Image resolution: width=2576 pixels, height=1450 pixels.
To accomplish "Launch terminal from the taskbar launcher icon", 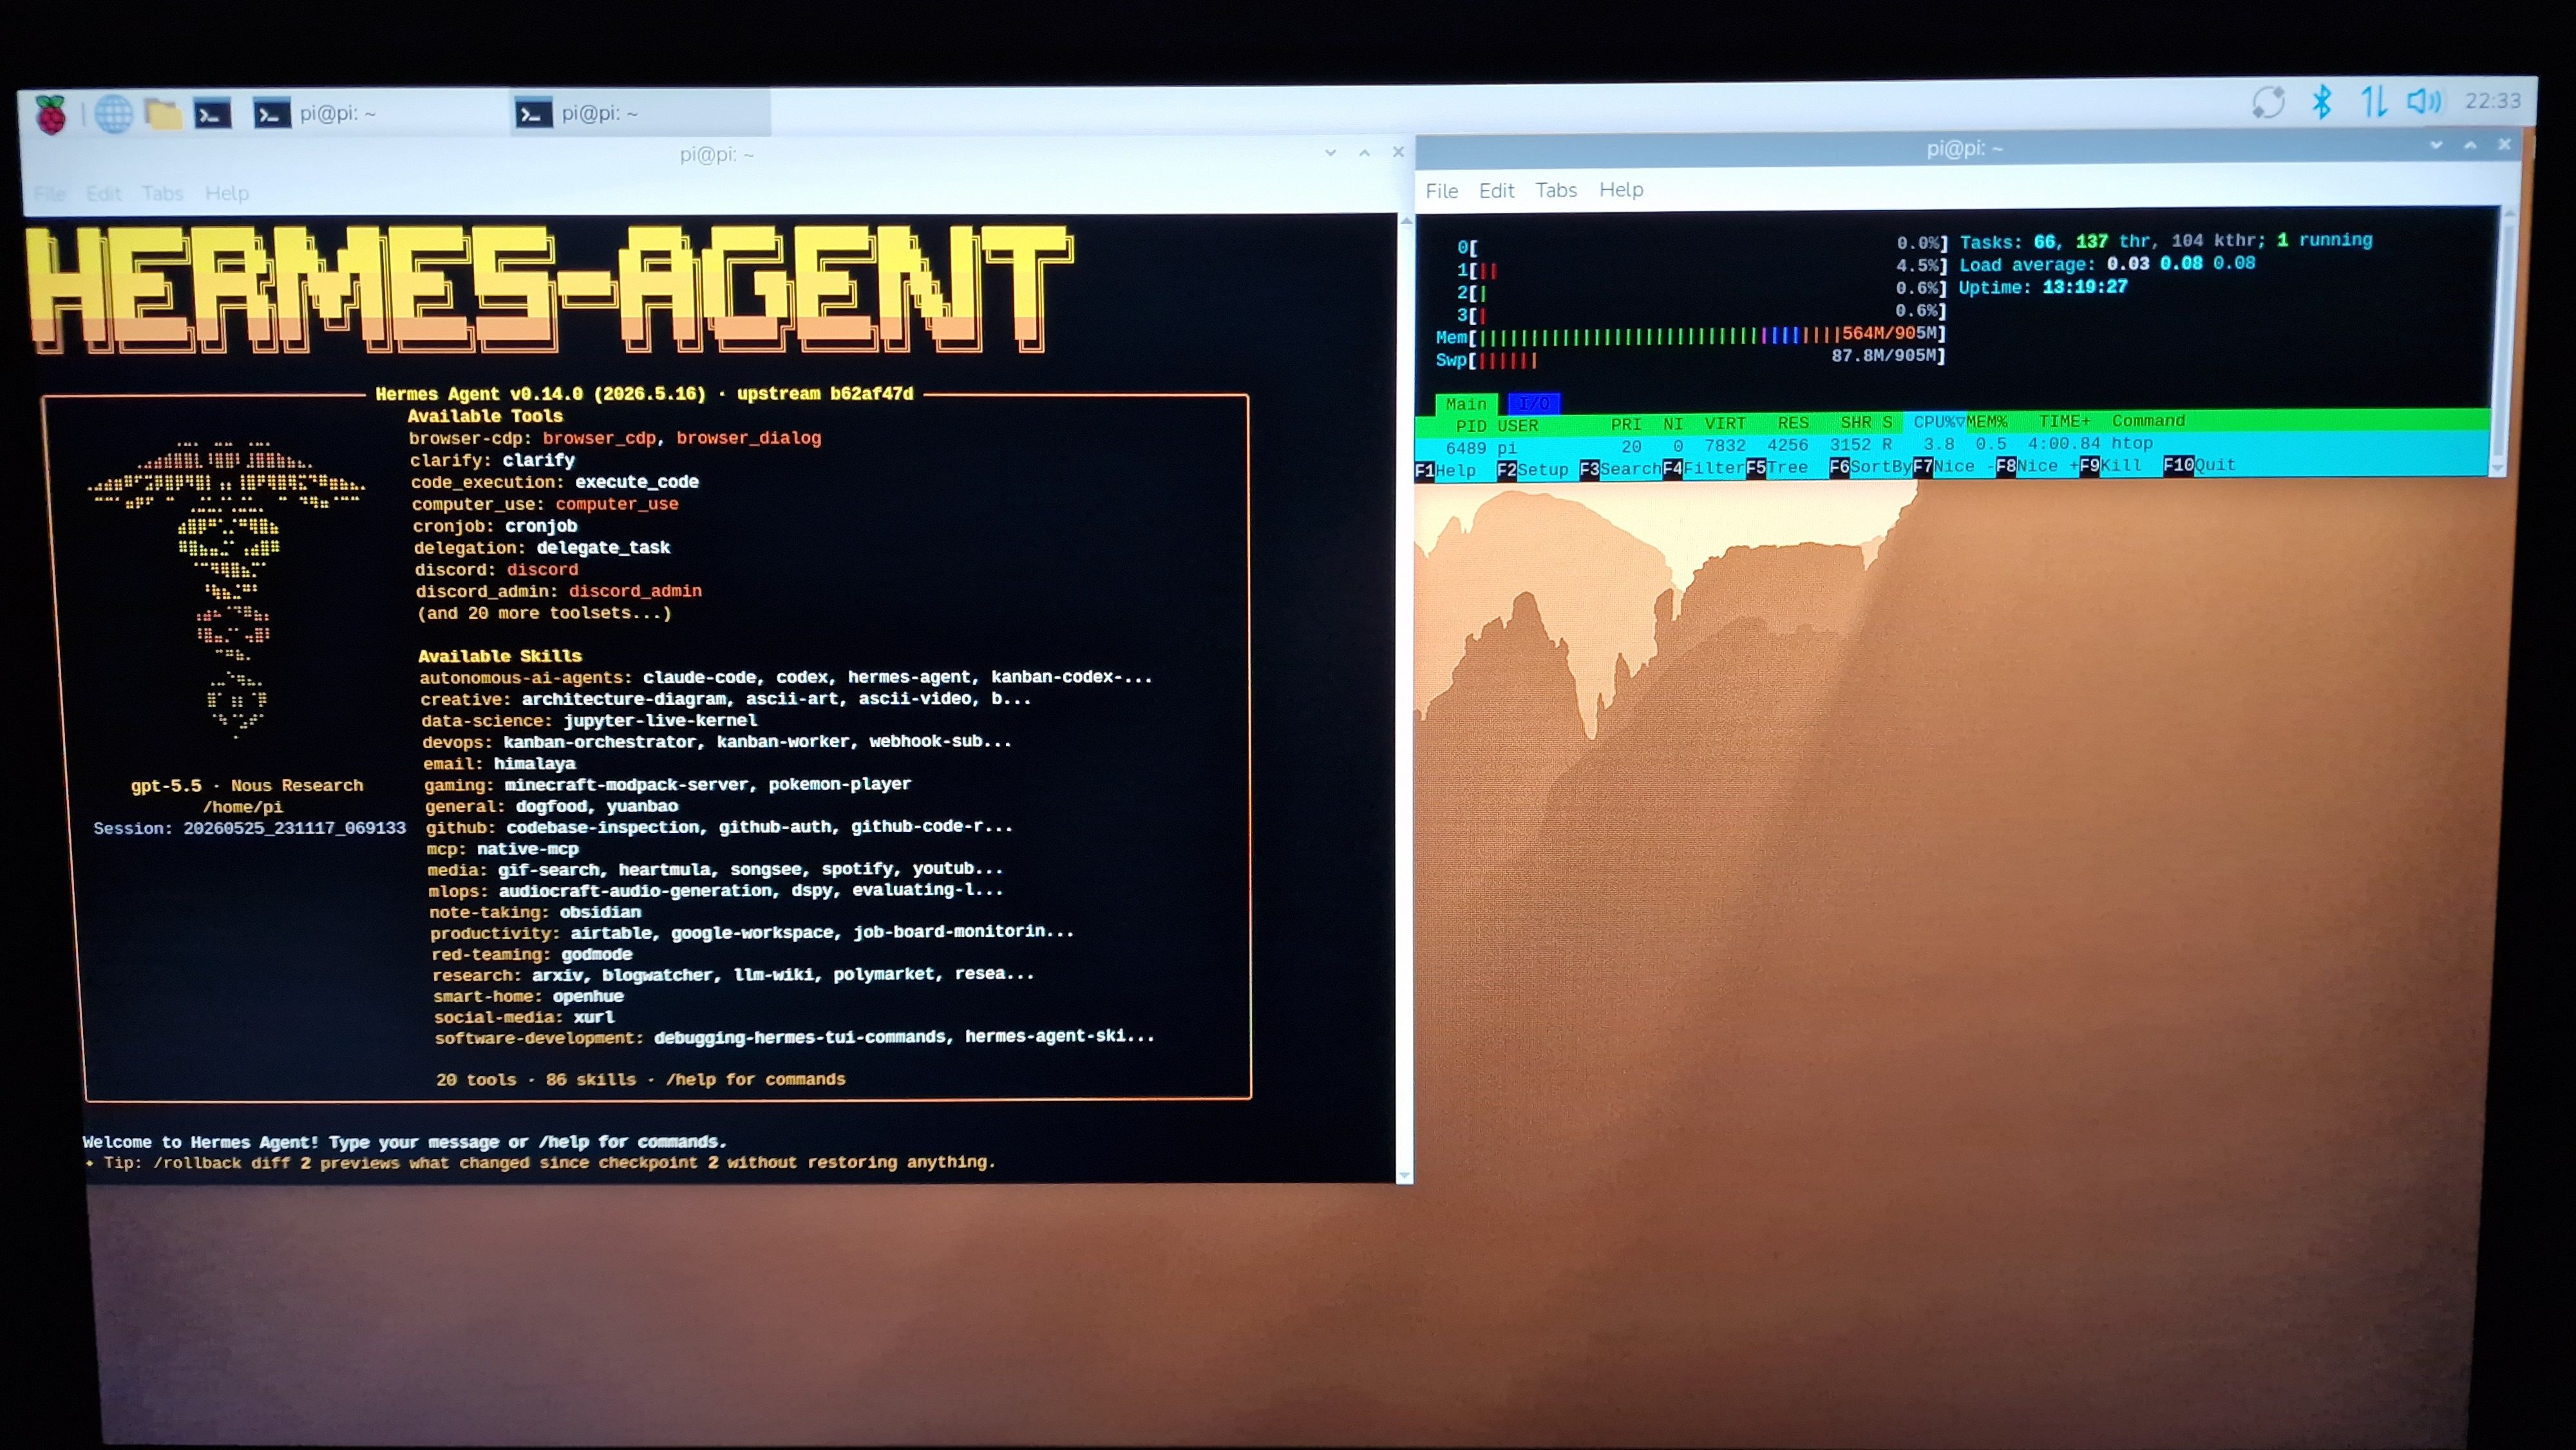I will tap(212, 114).
